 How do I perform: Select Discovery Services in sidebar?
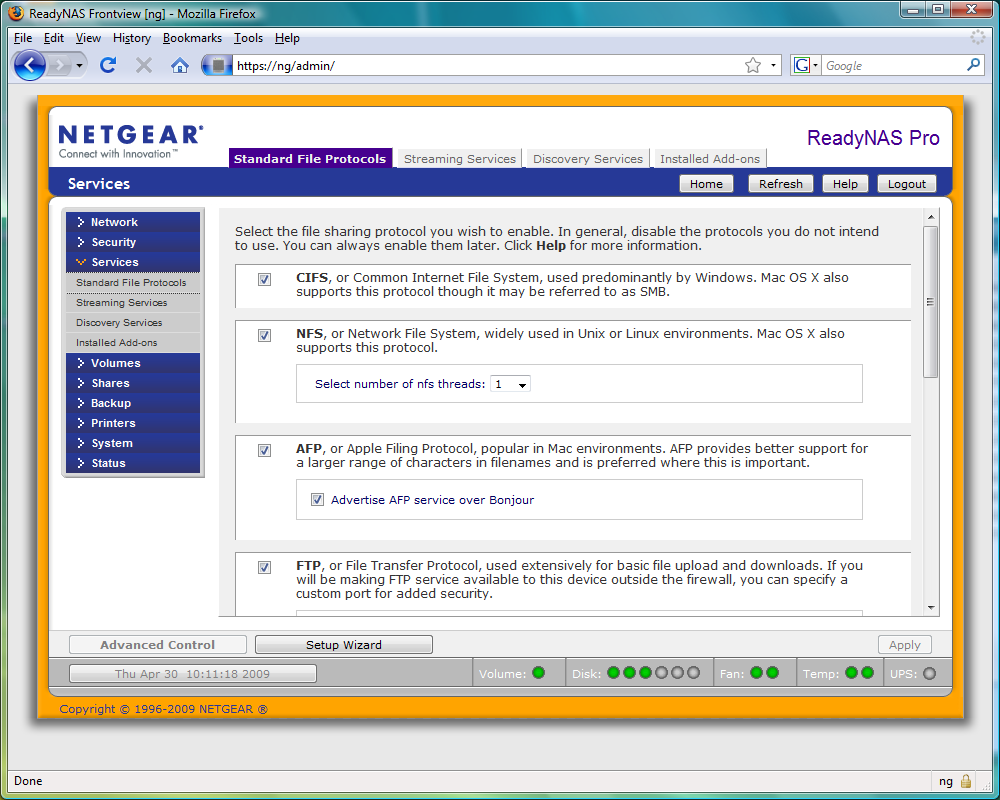133,322
